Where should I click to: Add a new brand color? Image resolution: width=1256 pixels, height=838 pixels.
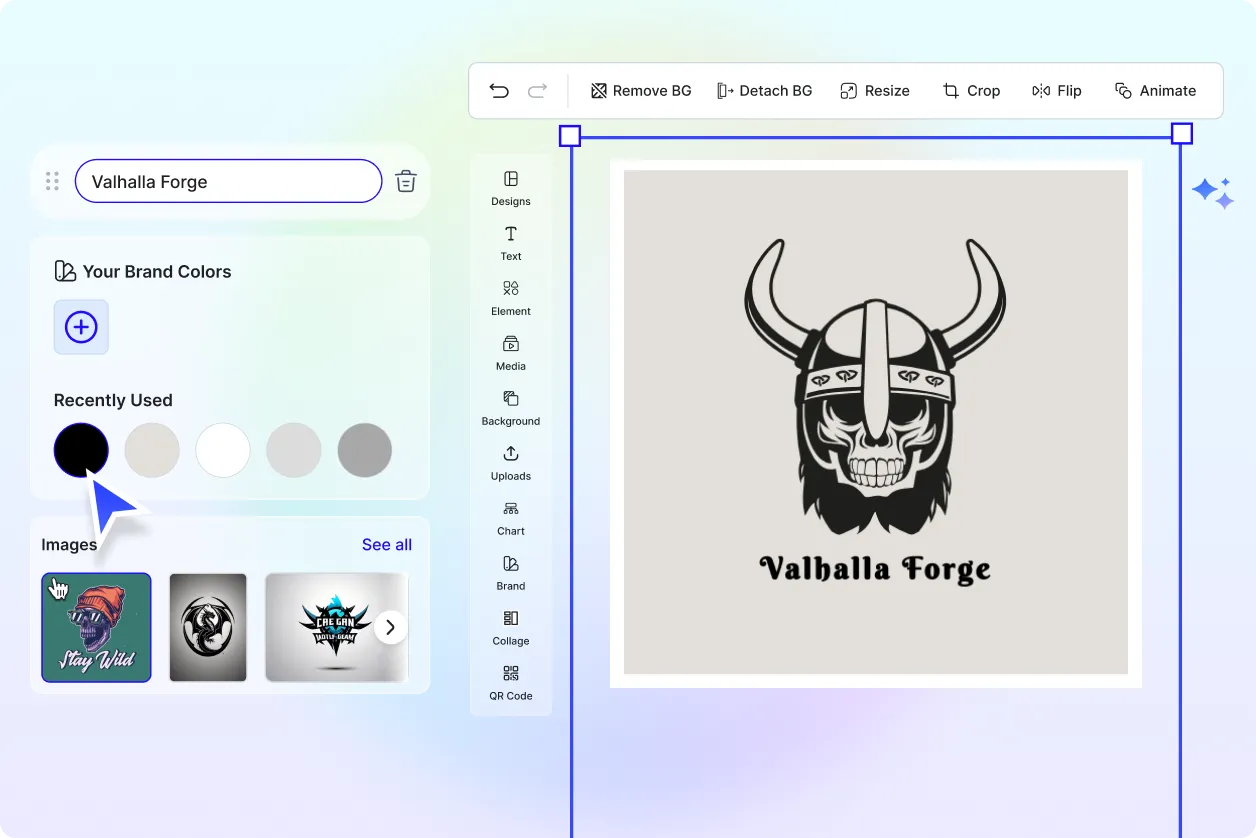[81, 327]
